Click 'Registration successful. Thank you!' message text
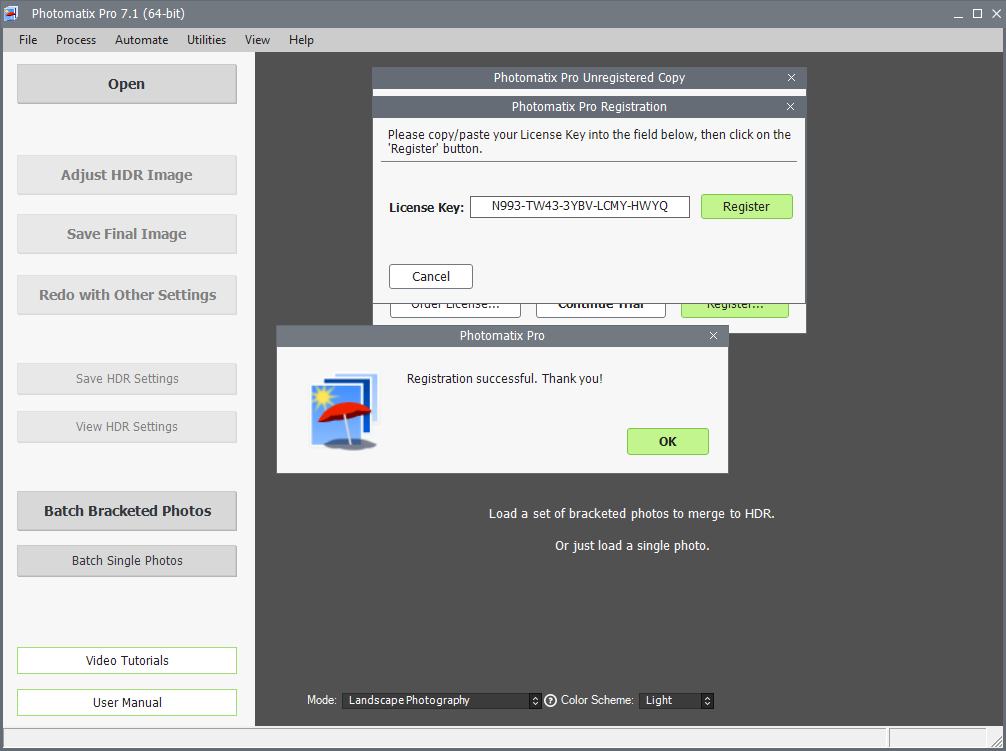This screenshot has width=1006, height=751. [504, 379]
